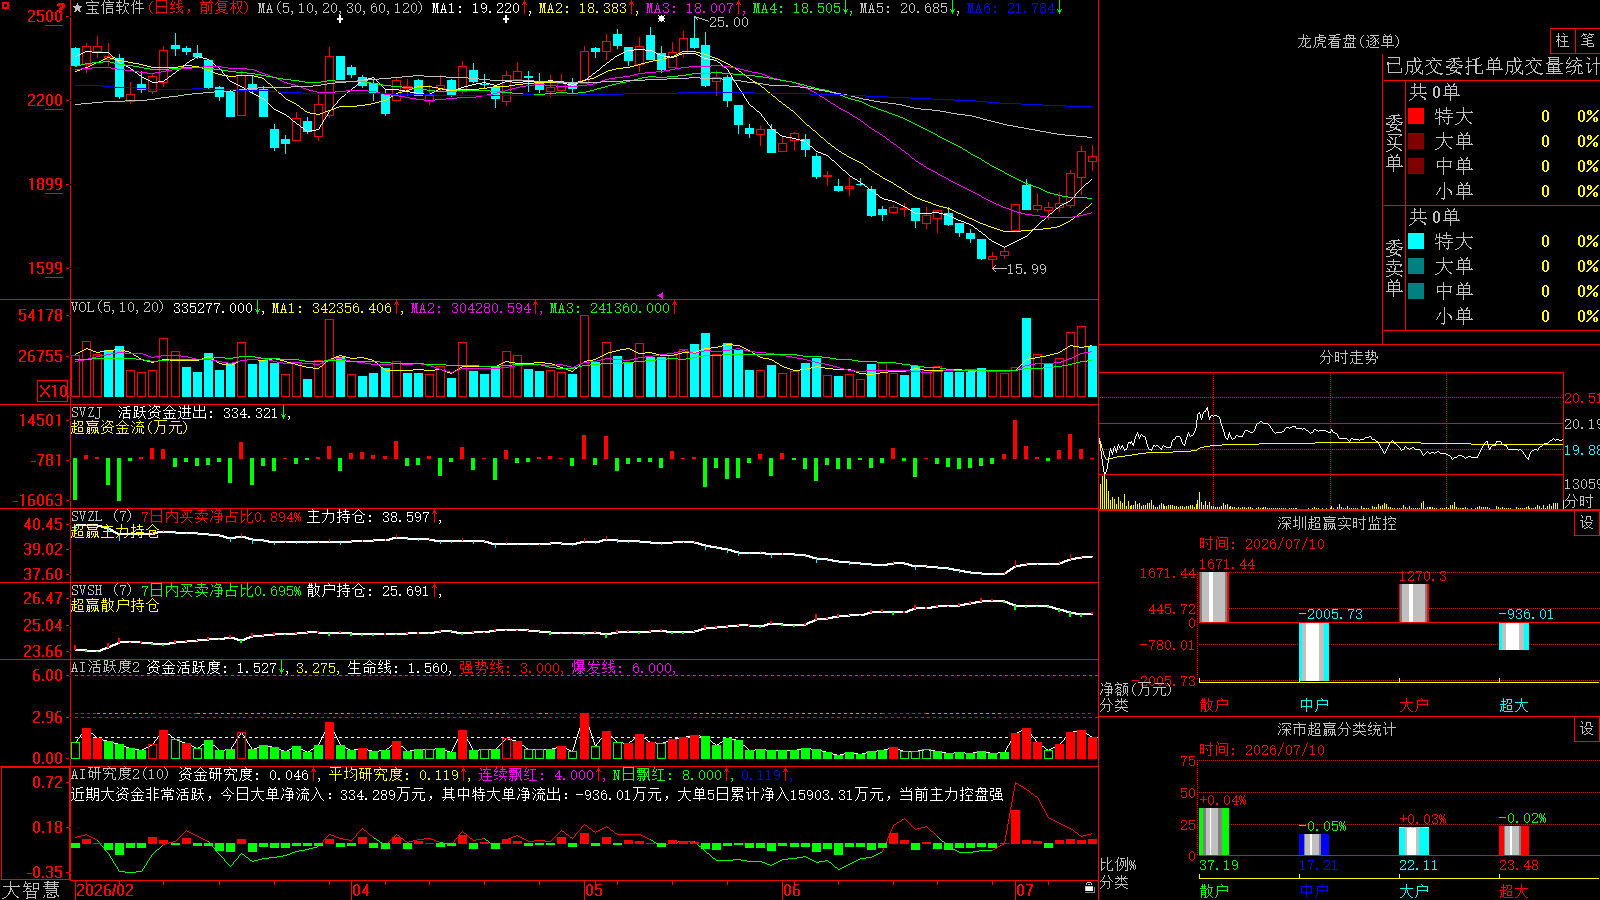Viewport: 1600px width, 900px height.
Task: Click the dark red 大单 buy-order swatch
Action: coord(1416,141)
